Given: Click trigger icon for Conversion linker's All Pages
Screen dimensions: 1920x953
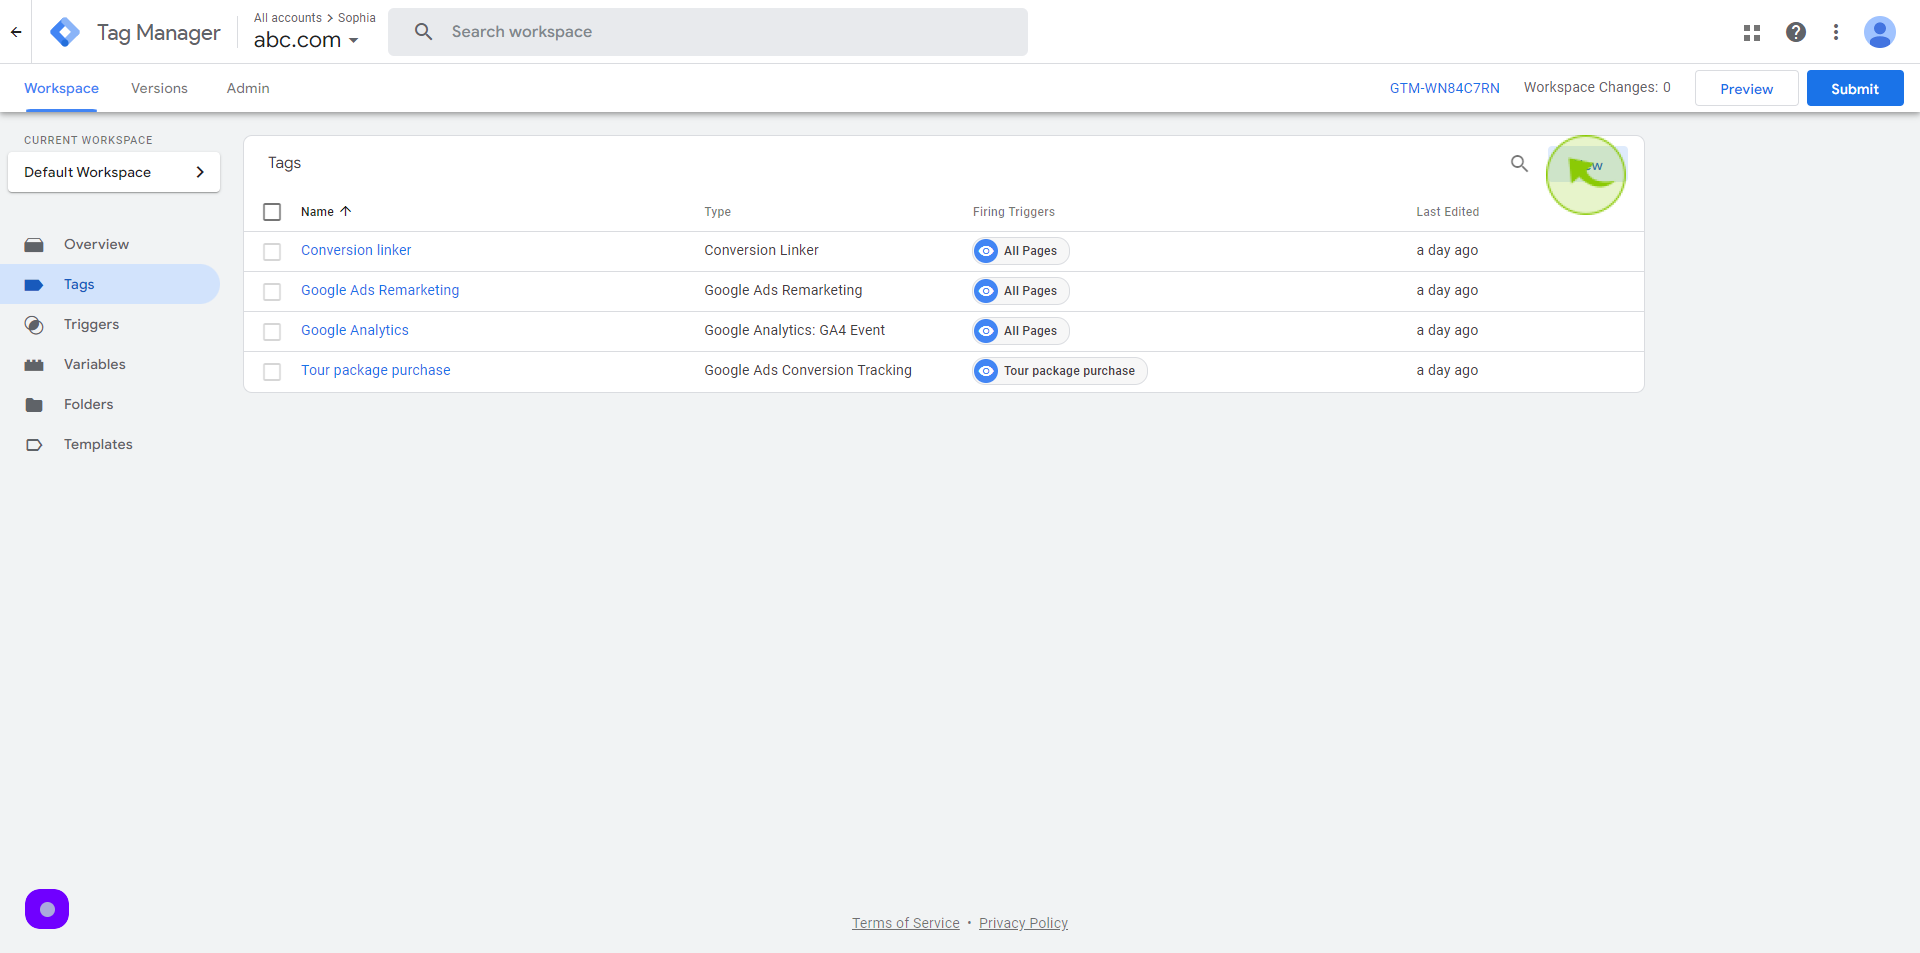Looking at the screenshot, I should pos(986,251).
